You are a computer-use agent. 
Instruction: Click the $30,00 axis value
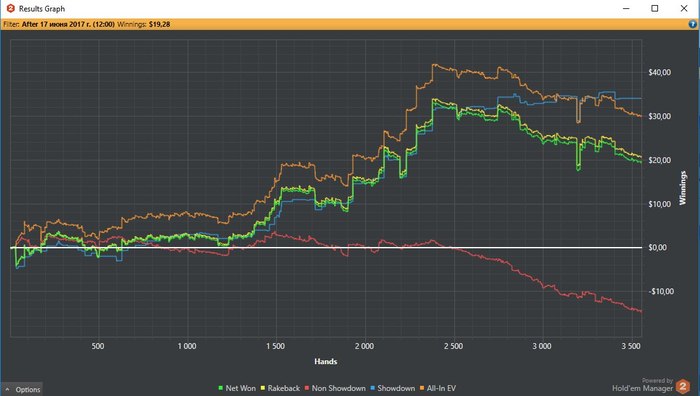659,116
